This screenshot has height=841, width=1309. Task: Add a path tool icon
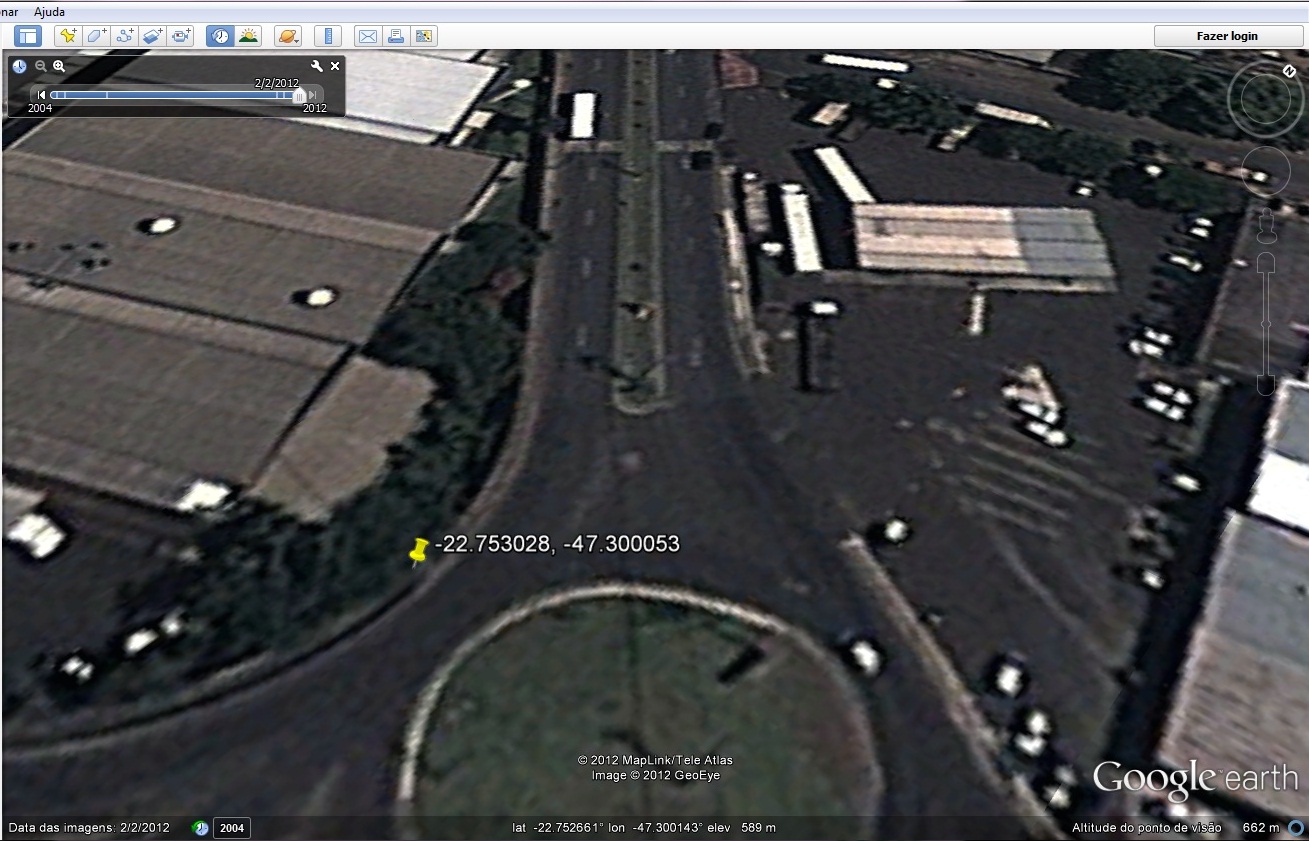tap(125, 36)
